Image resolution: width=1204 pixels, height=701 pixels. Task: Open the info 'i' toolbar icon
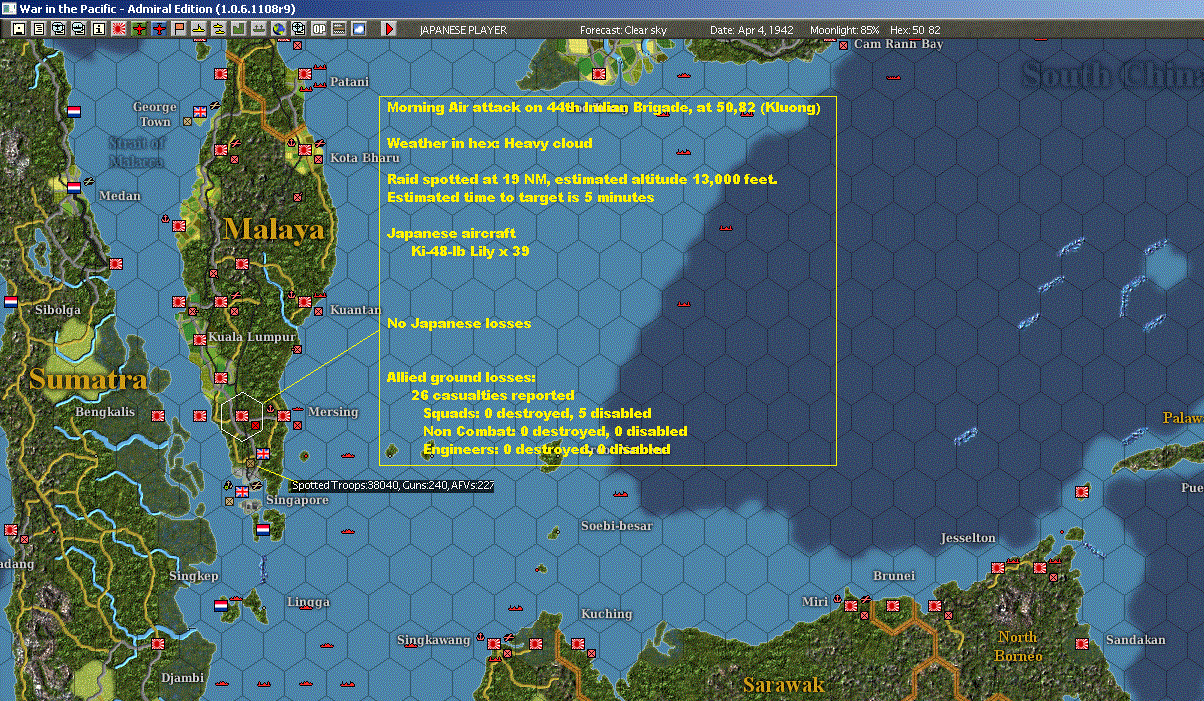(98, 29)
